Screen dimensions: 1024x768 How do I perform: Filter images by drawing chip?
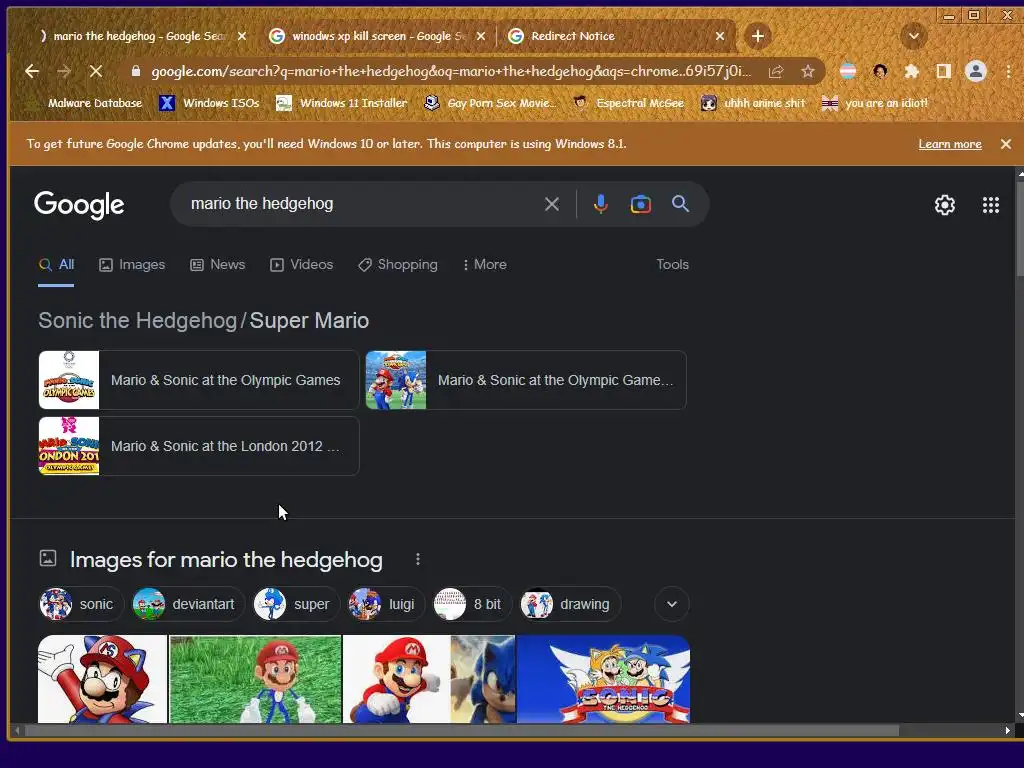coord(569,604)
